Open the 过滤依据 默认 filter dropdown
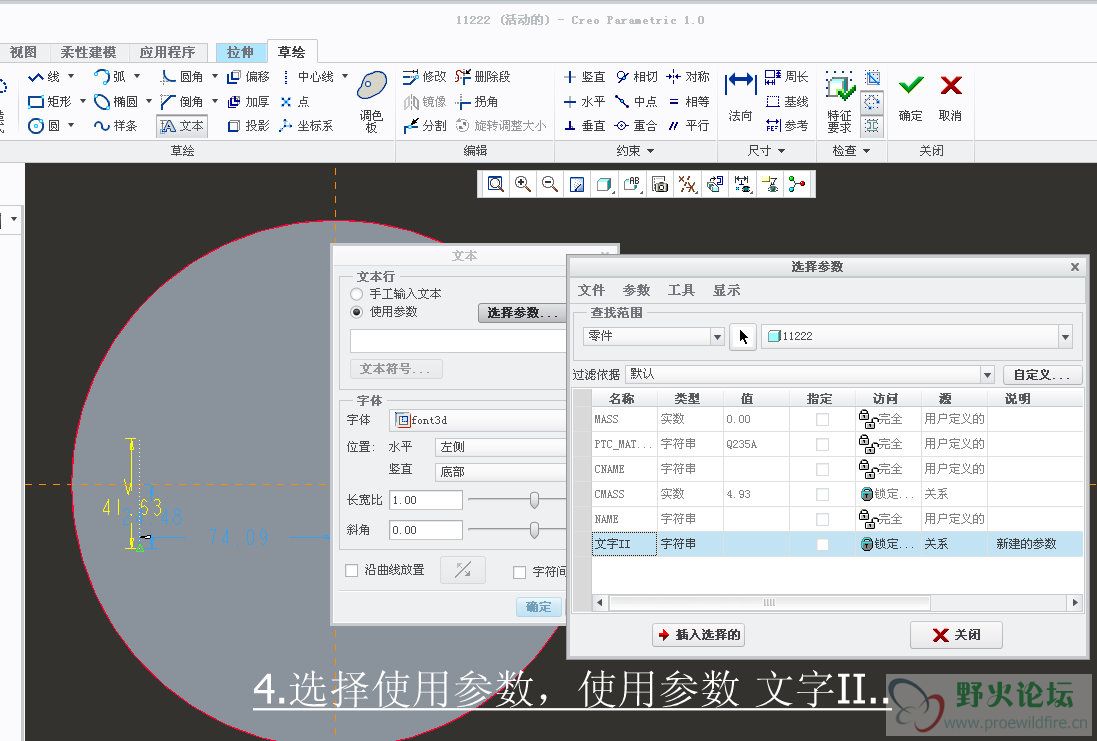Viewport: 1097px width, 741px height. 987,375
